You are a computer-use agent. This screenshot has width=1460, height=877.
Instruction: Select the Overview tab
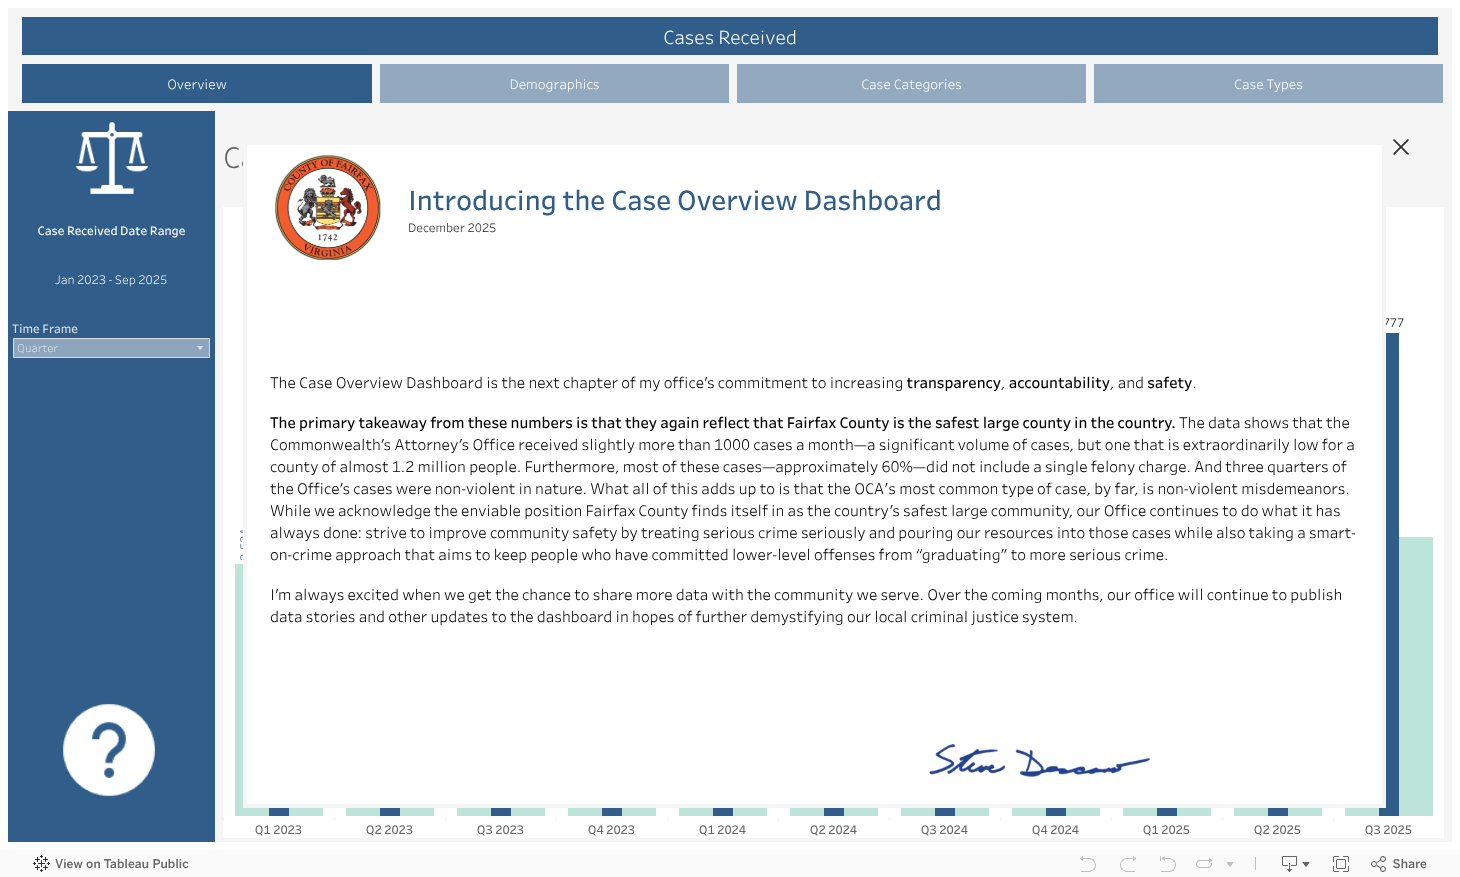[197, 84]
